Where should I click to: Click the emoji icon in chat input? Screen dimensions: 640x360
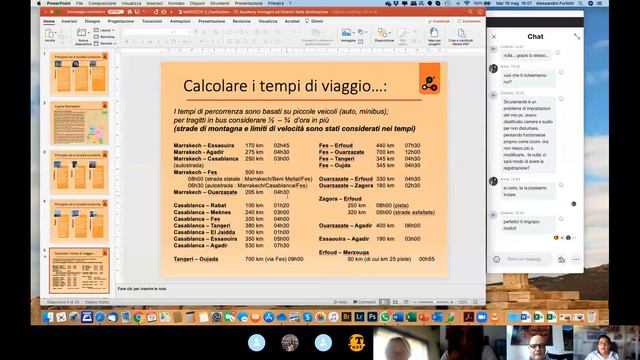(496, 259)
